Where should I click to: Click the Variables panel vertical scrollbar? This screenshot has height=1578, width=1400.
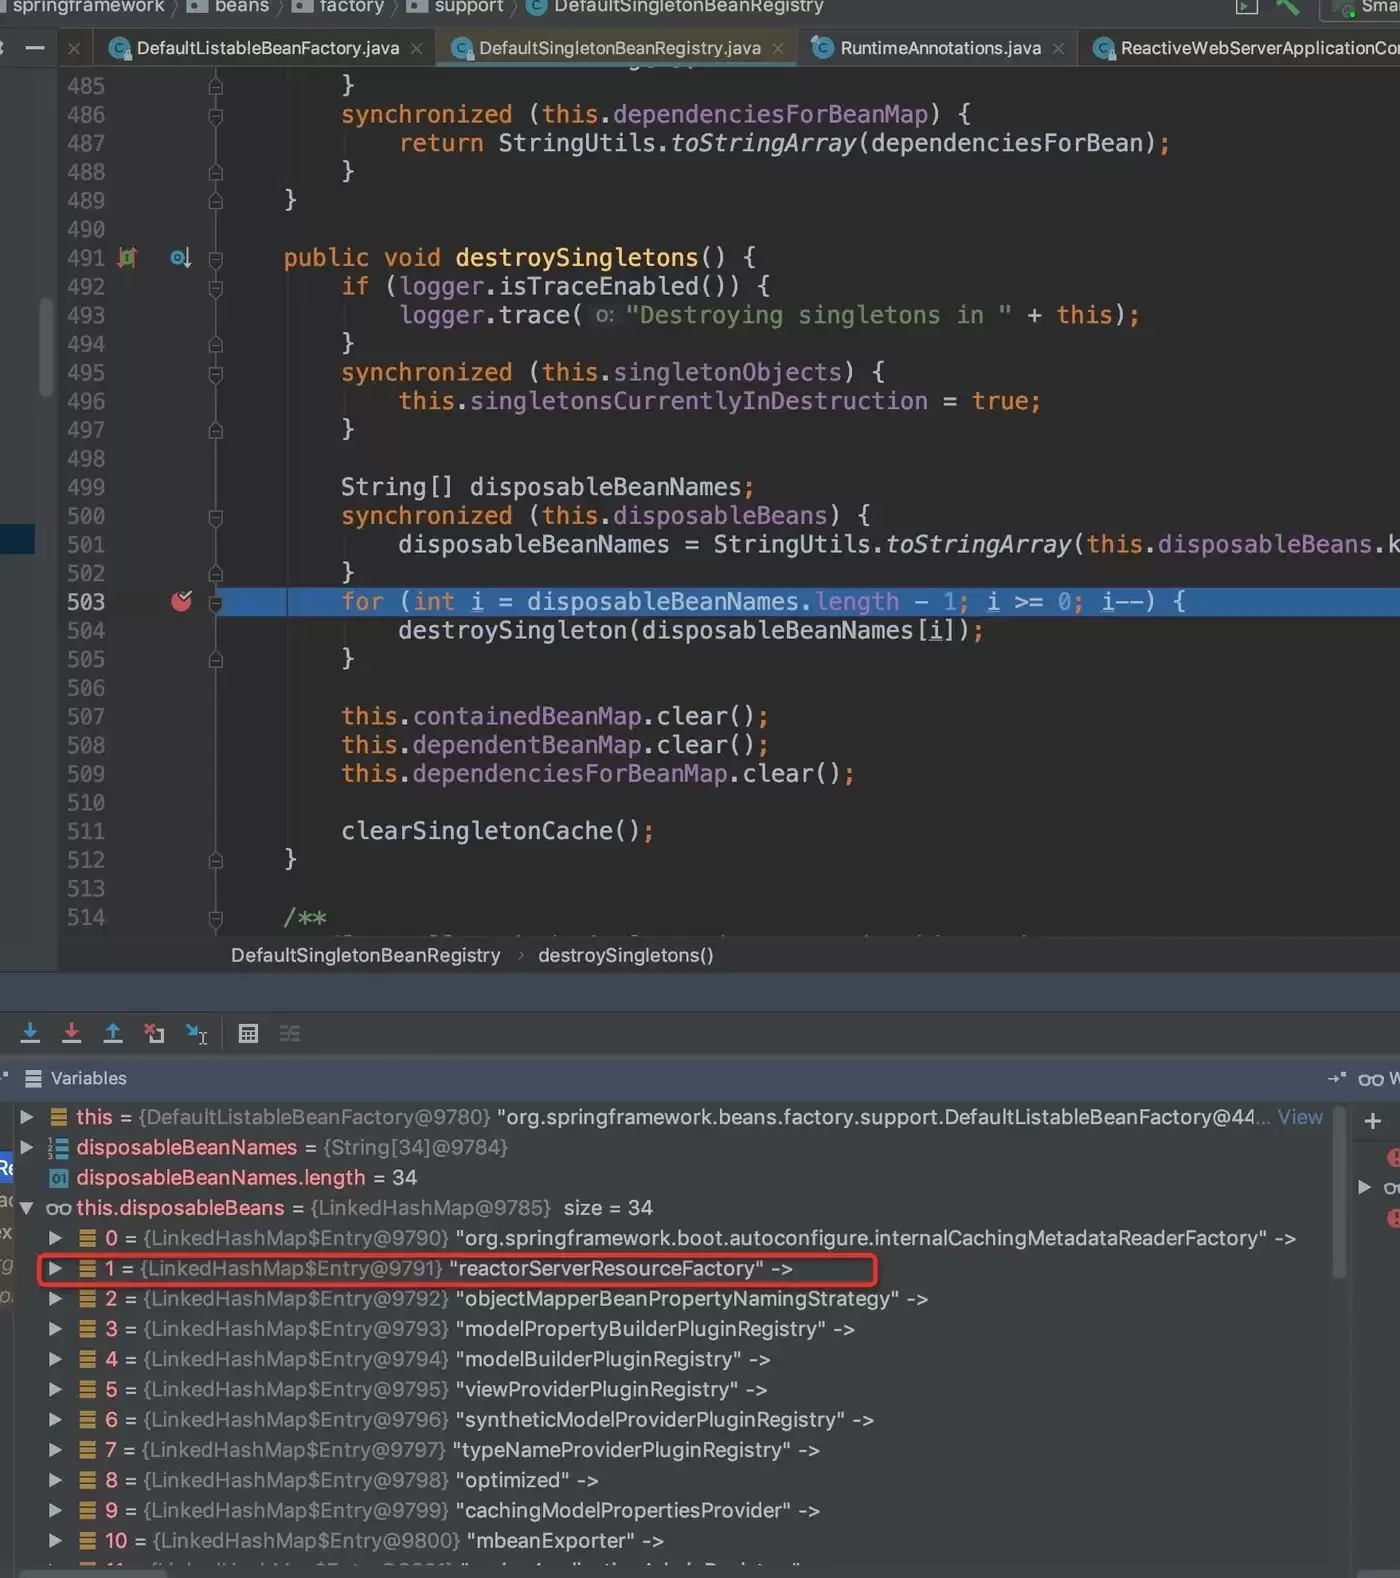(1340, 1190)
